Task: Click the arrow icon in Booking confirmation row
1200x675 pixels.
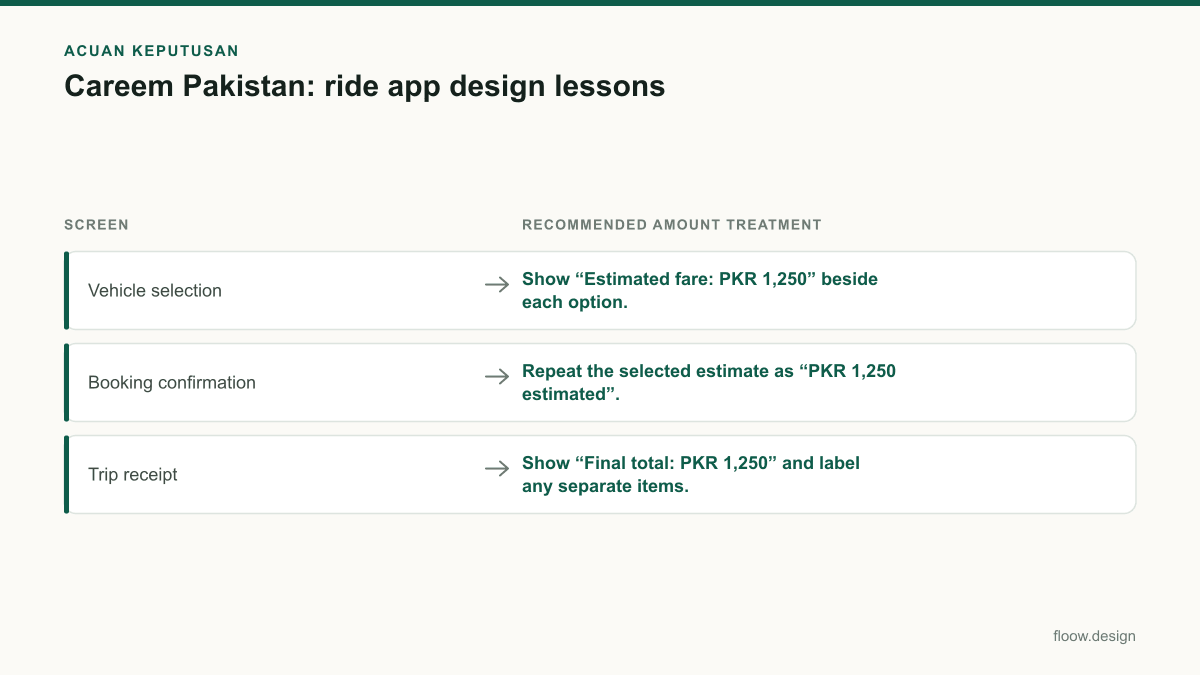Action: click(497, 377)
